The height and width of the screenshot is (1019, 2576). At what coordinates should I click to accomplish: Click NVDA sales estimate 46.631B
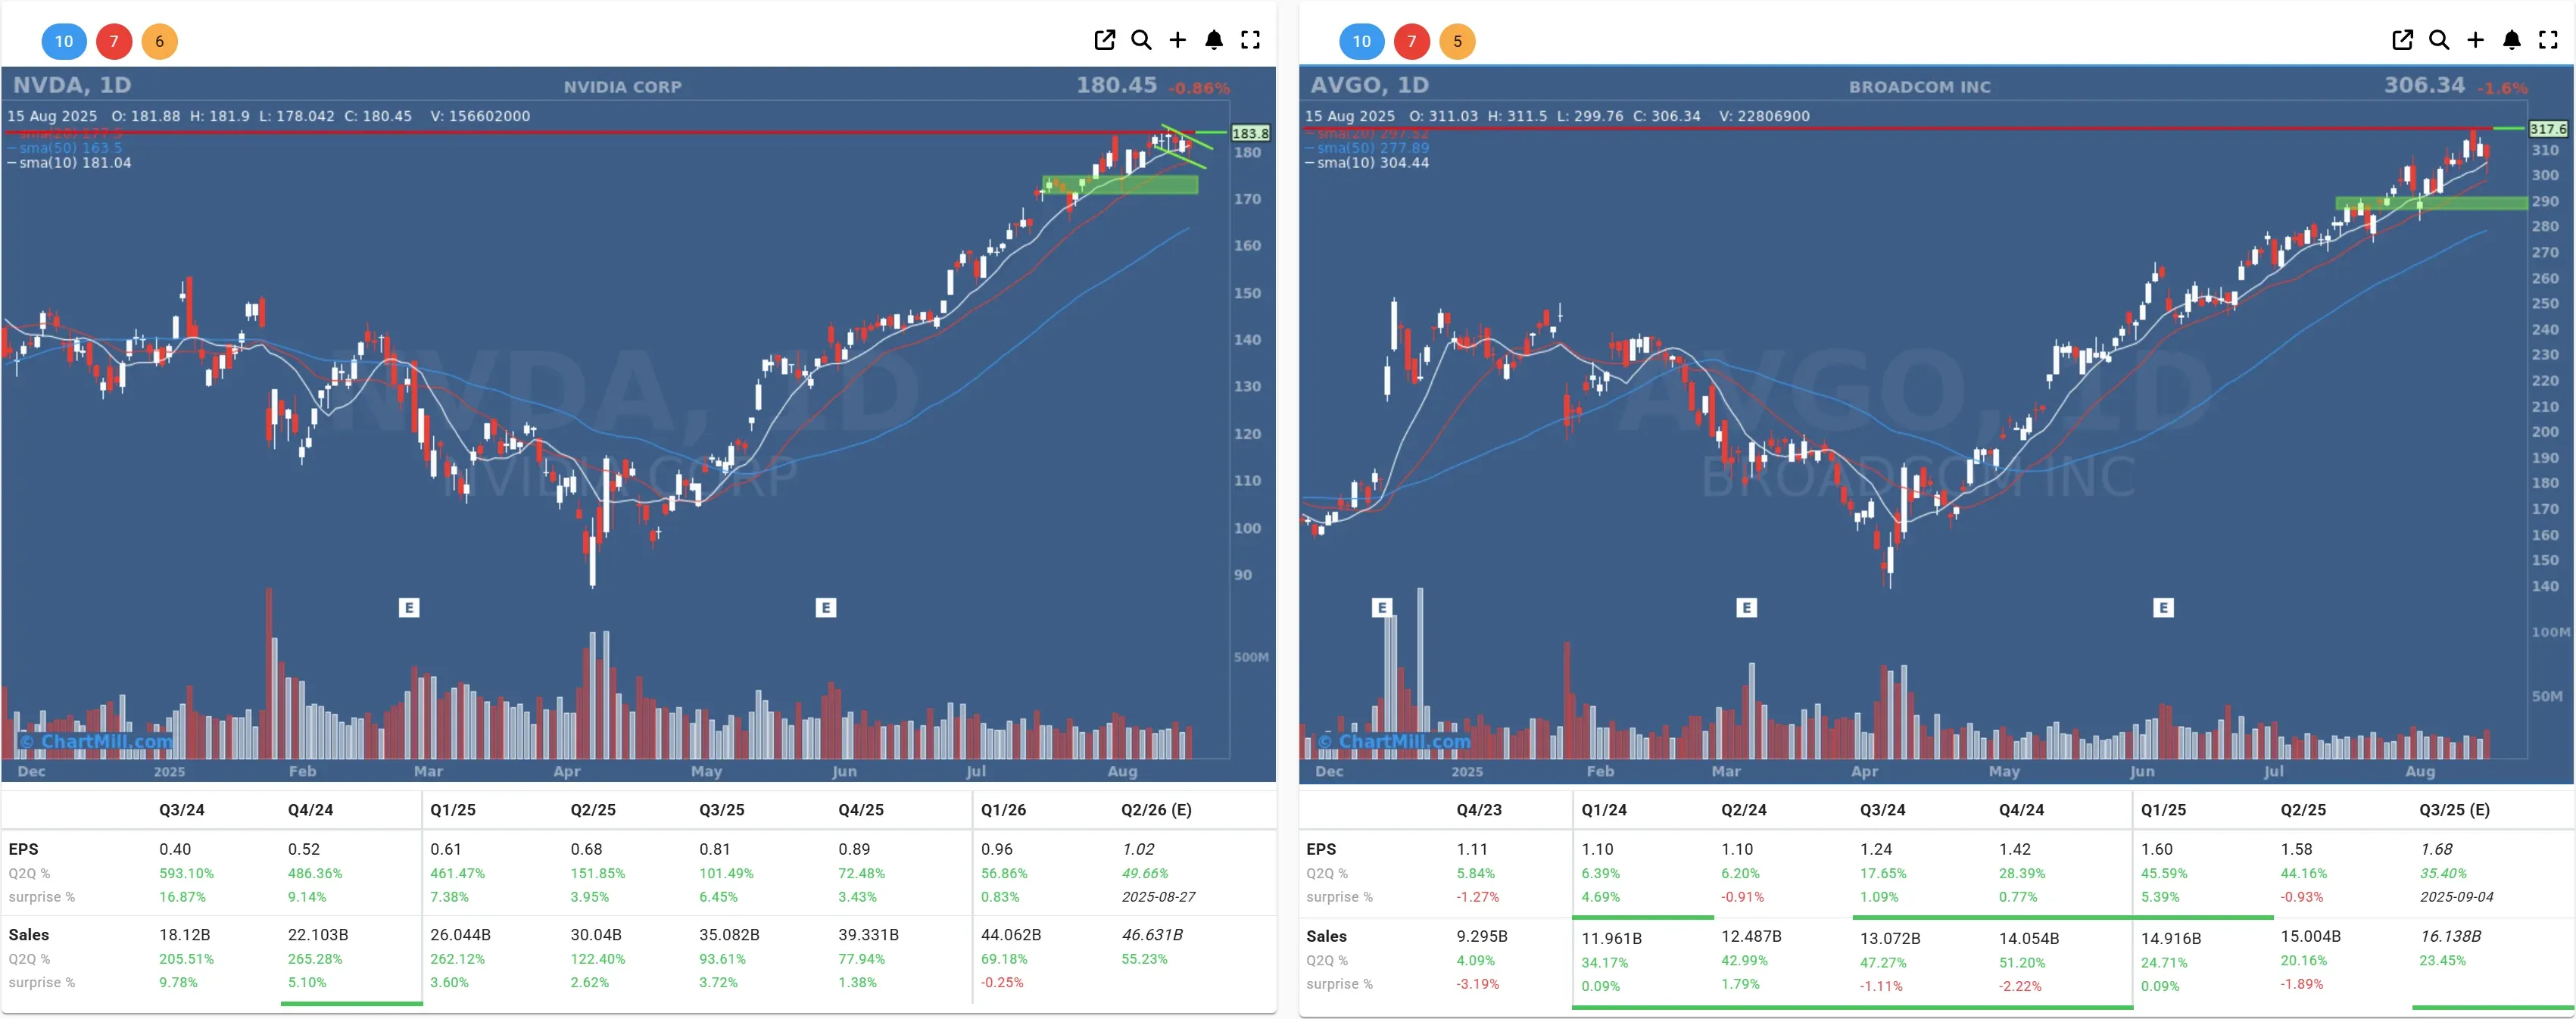pos(1152,935)
